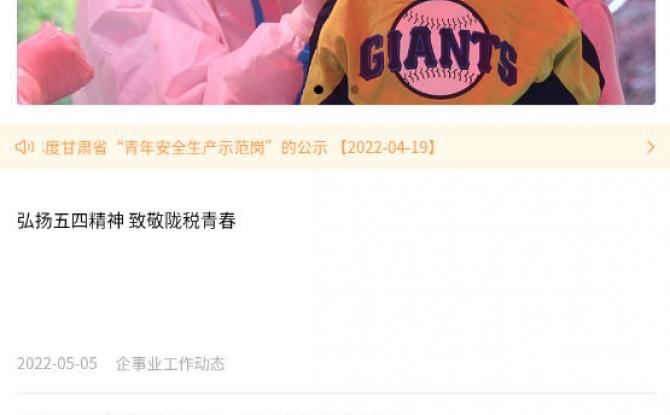Click the red glove on banner's left

click(53, 64)
